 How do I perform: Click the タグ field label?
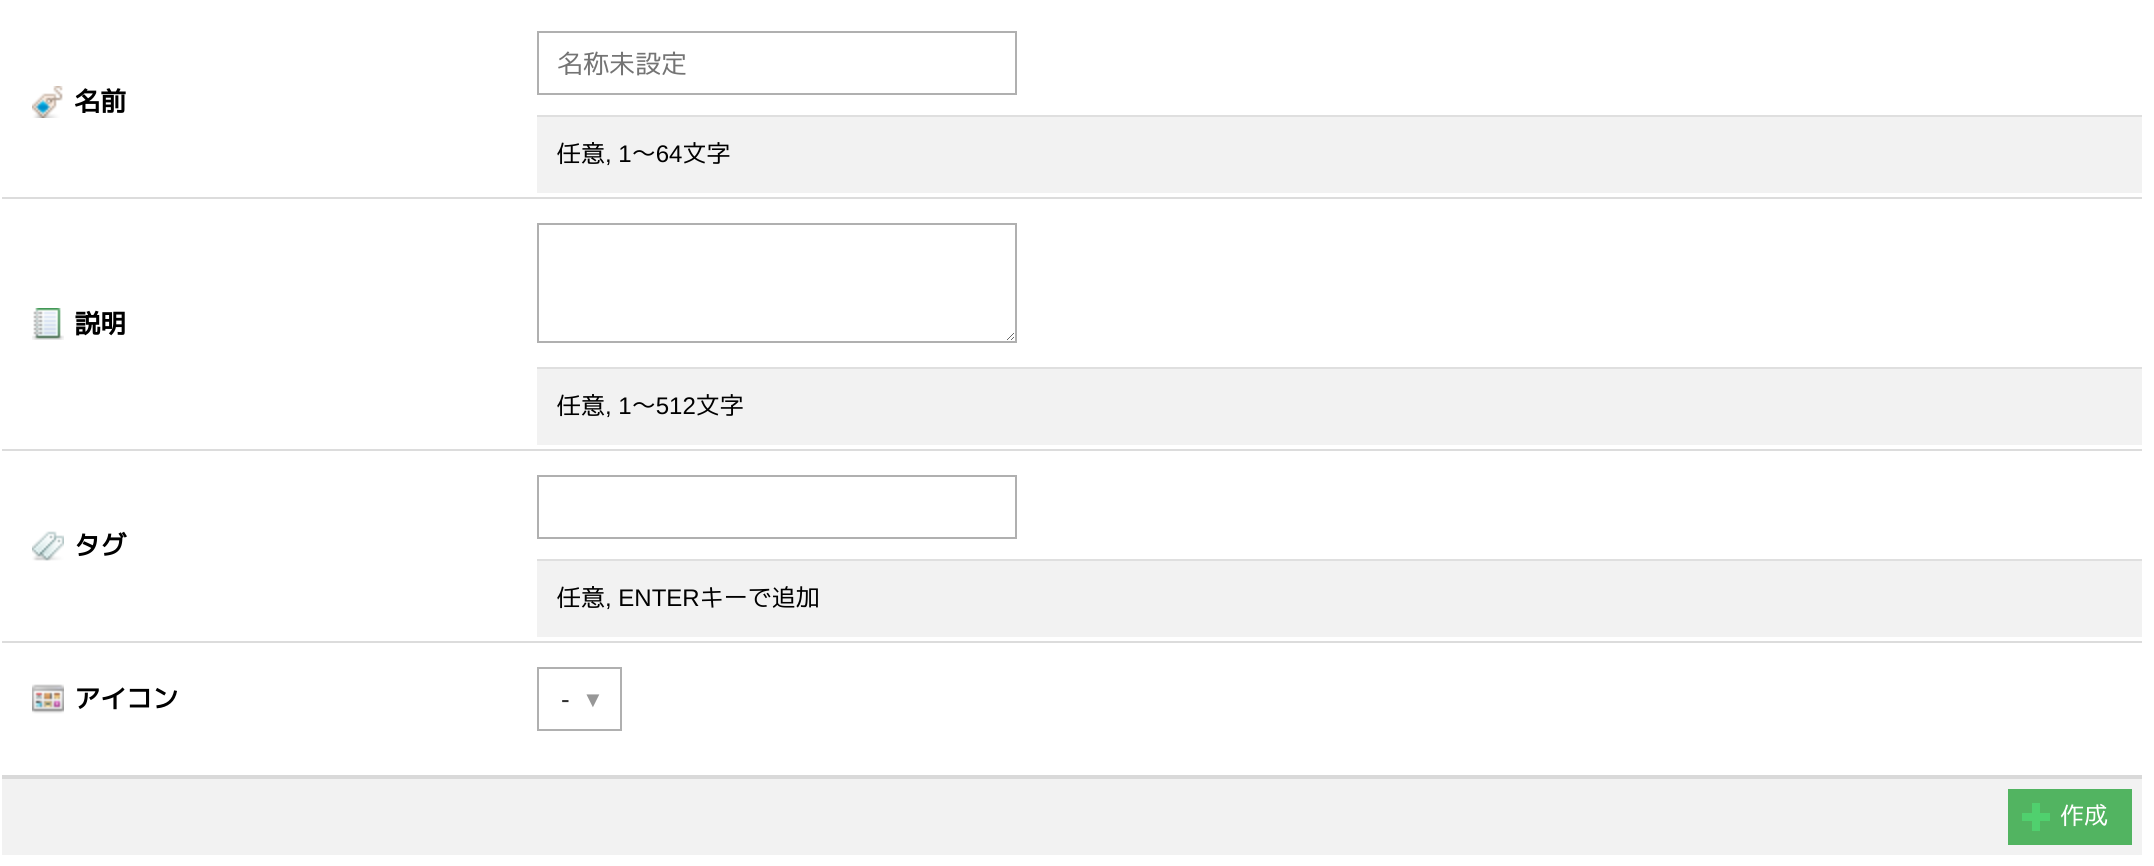click(x=101, y=545)
